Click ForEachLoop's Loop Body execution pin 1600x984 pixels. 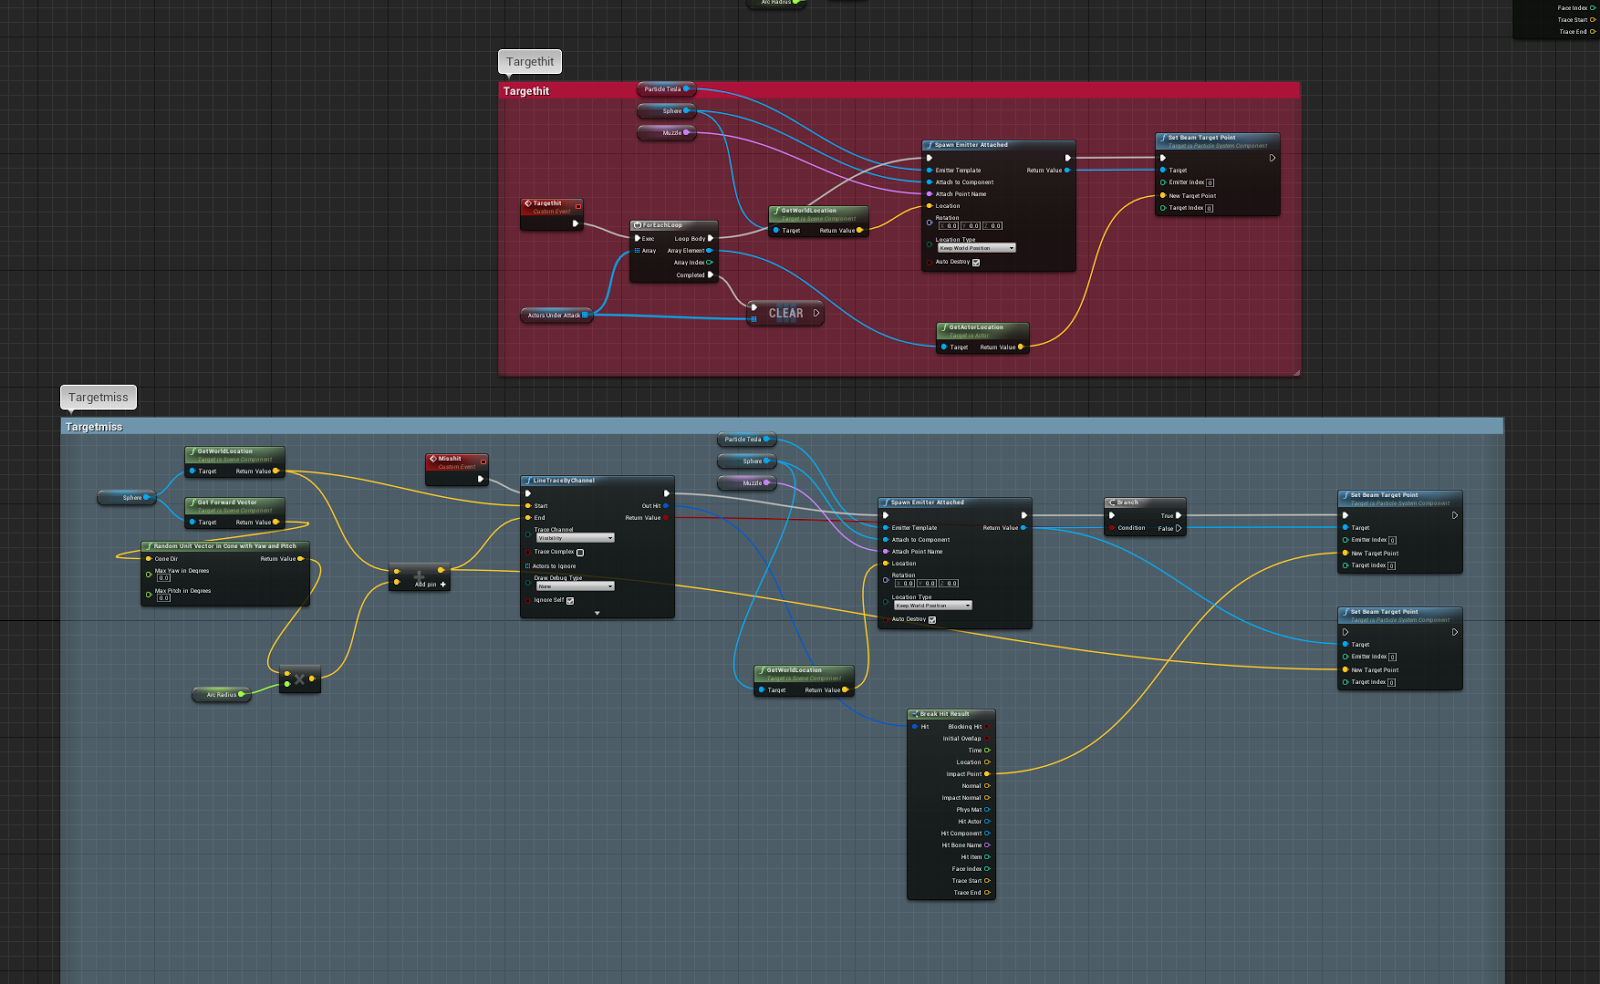click(711, 238)
